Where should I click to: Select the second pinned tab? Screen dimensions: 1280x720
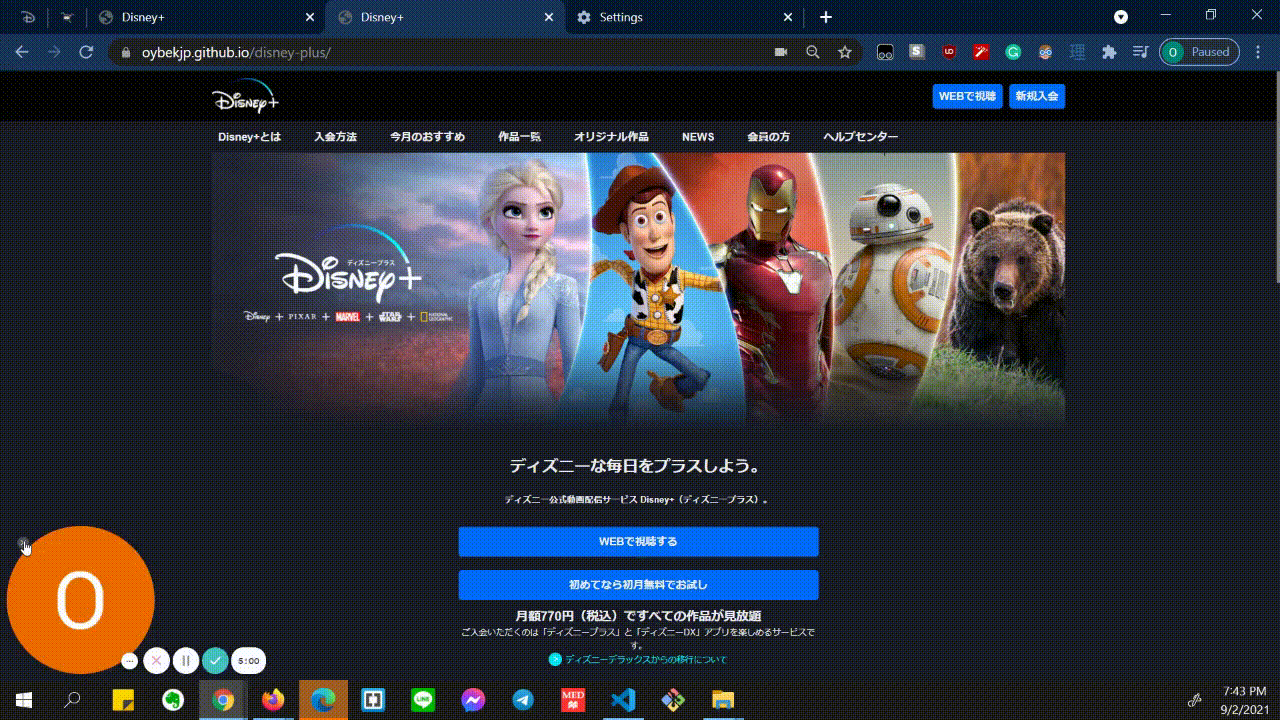[67, 17]
